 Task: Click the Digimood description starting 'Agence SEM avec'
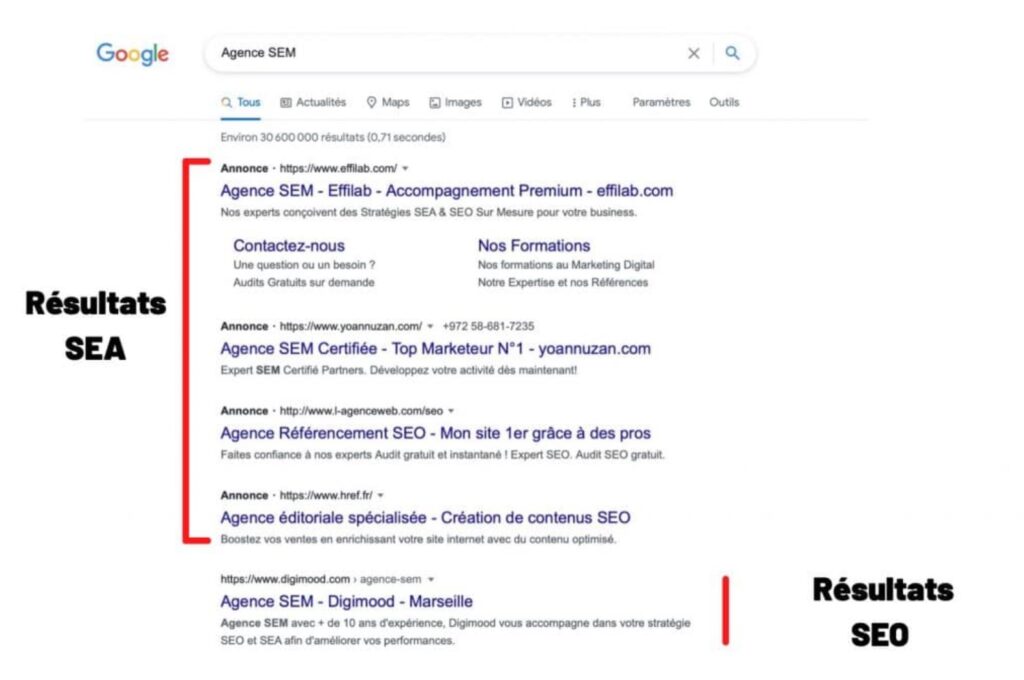[455, 632]
